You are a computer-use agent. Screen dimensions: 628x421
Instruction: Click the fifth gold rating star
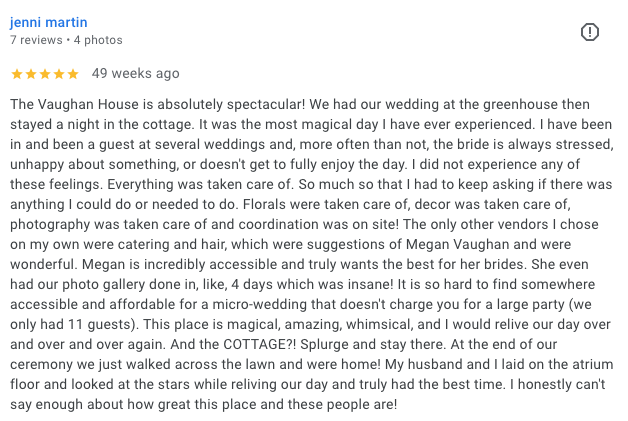[x=73, y=74]
